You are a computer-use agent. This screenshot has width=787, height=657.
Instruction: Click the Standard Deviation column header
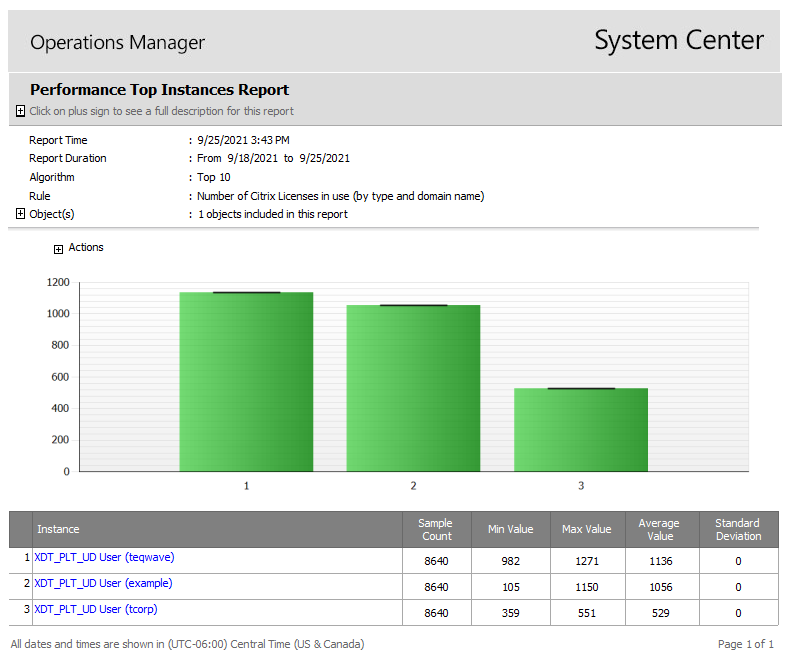pos(739,530)
